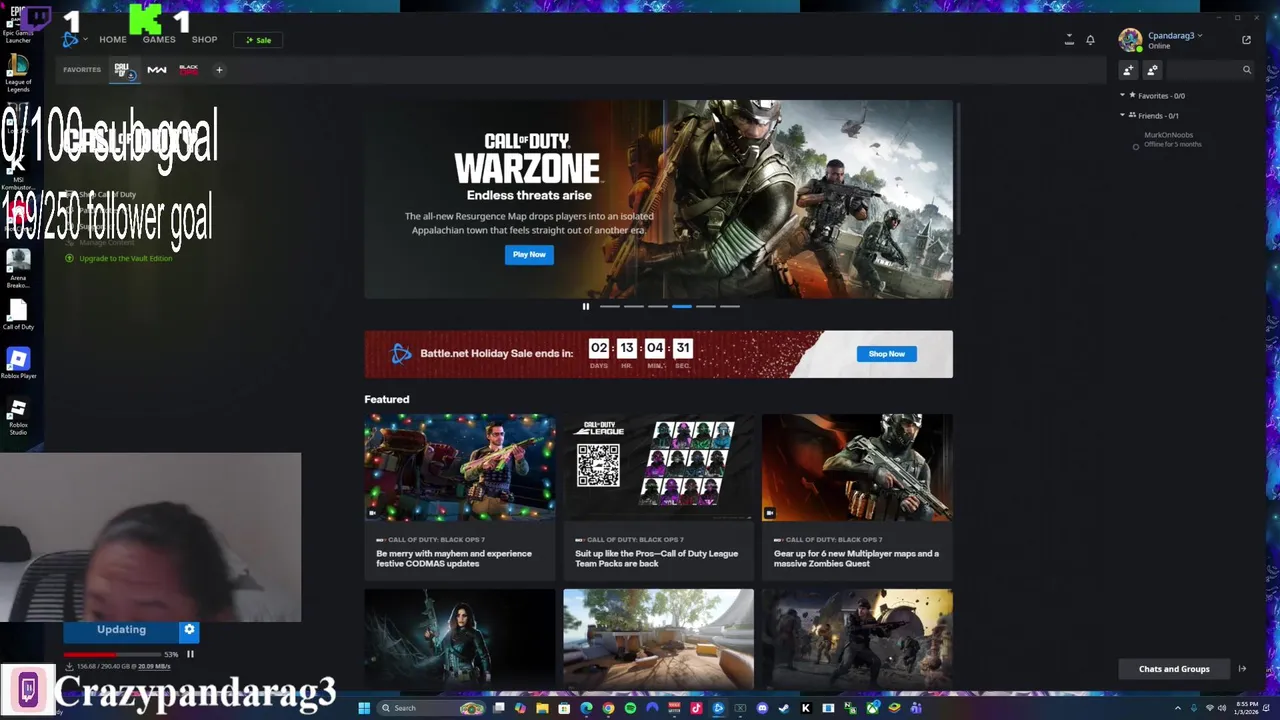
Task: Select the active blue carousel indicator
Action: (681, 306)
